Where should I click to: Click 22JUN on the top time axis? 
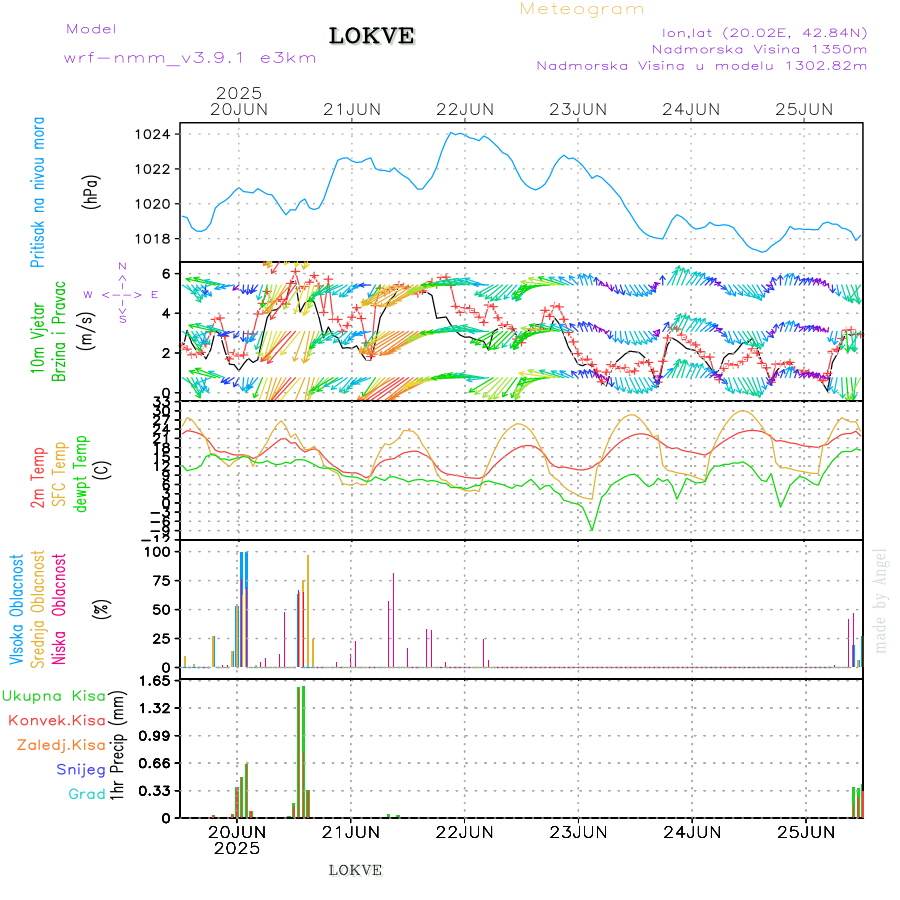466,109
